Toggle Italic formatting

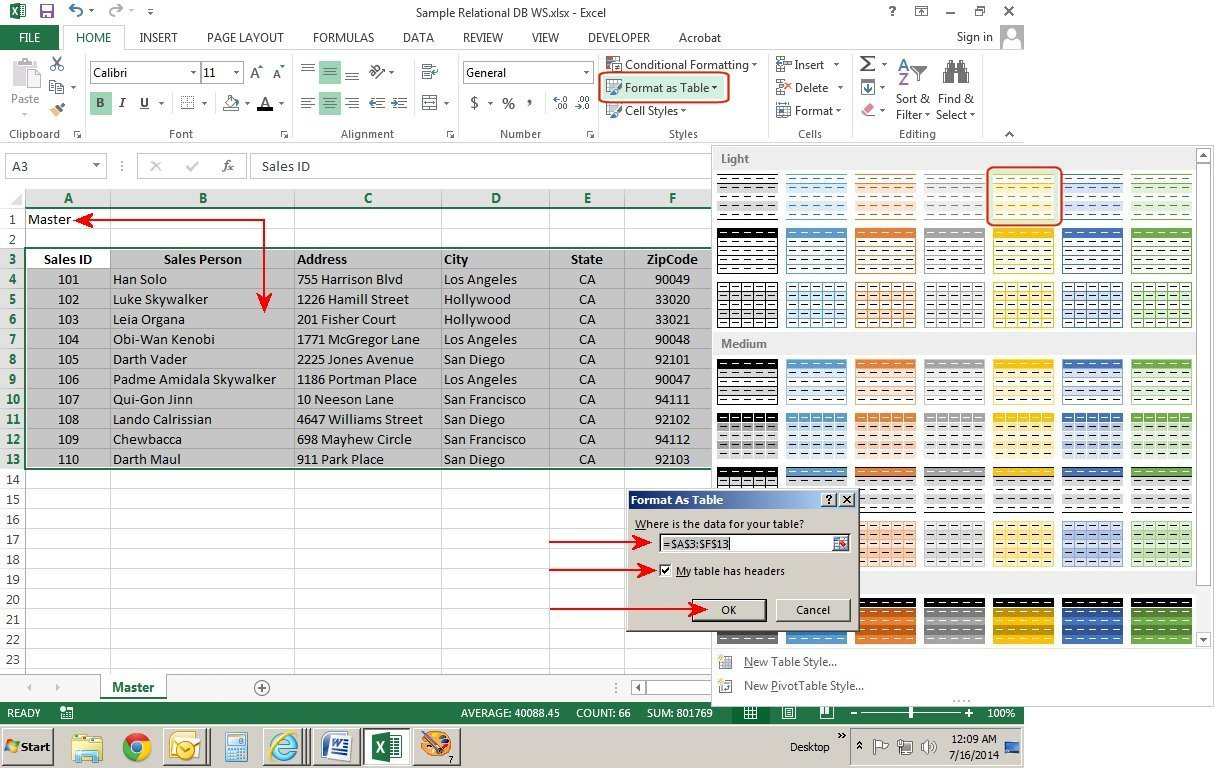(121, 103)
